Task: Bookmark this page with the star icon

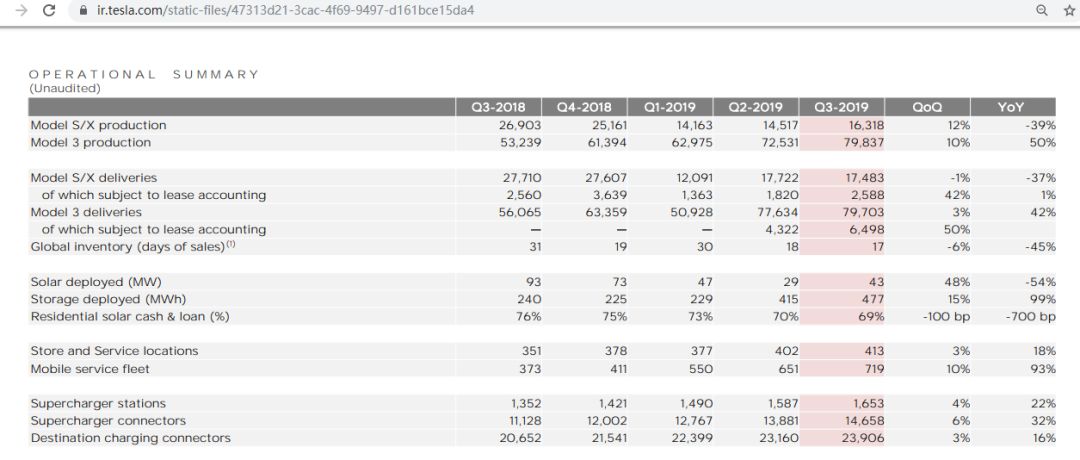Action: [1069, 10]
